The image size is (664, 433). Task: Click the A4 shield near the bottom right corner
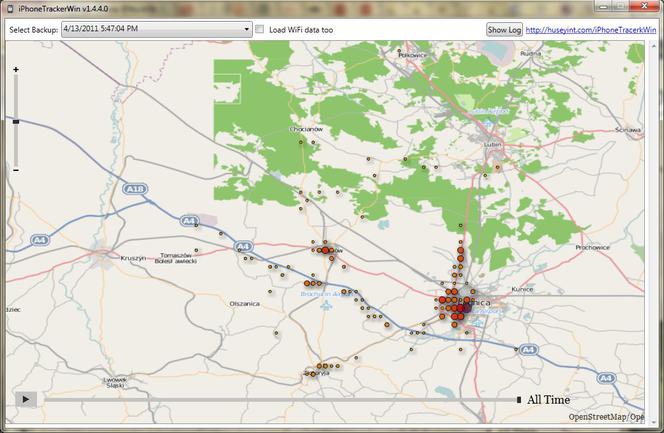point(606,378)
